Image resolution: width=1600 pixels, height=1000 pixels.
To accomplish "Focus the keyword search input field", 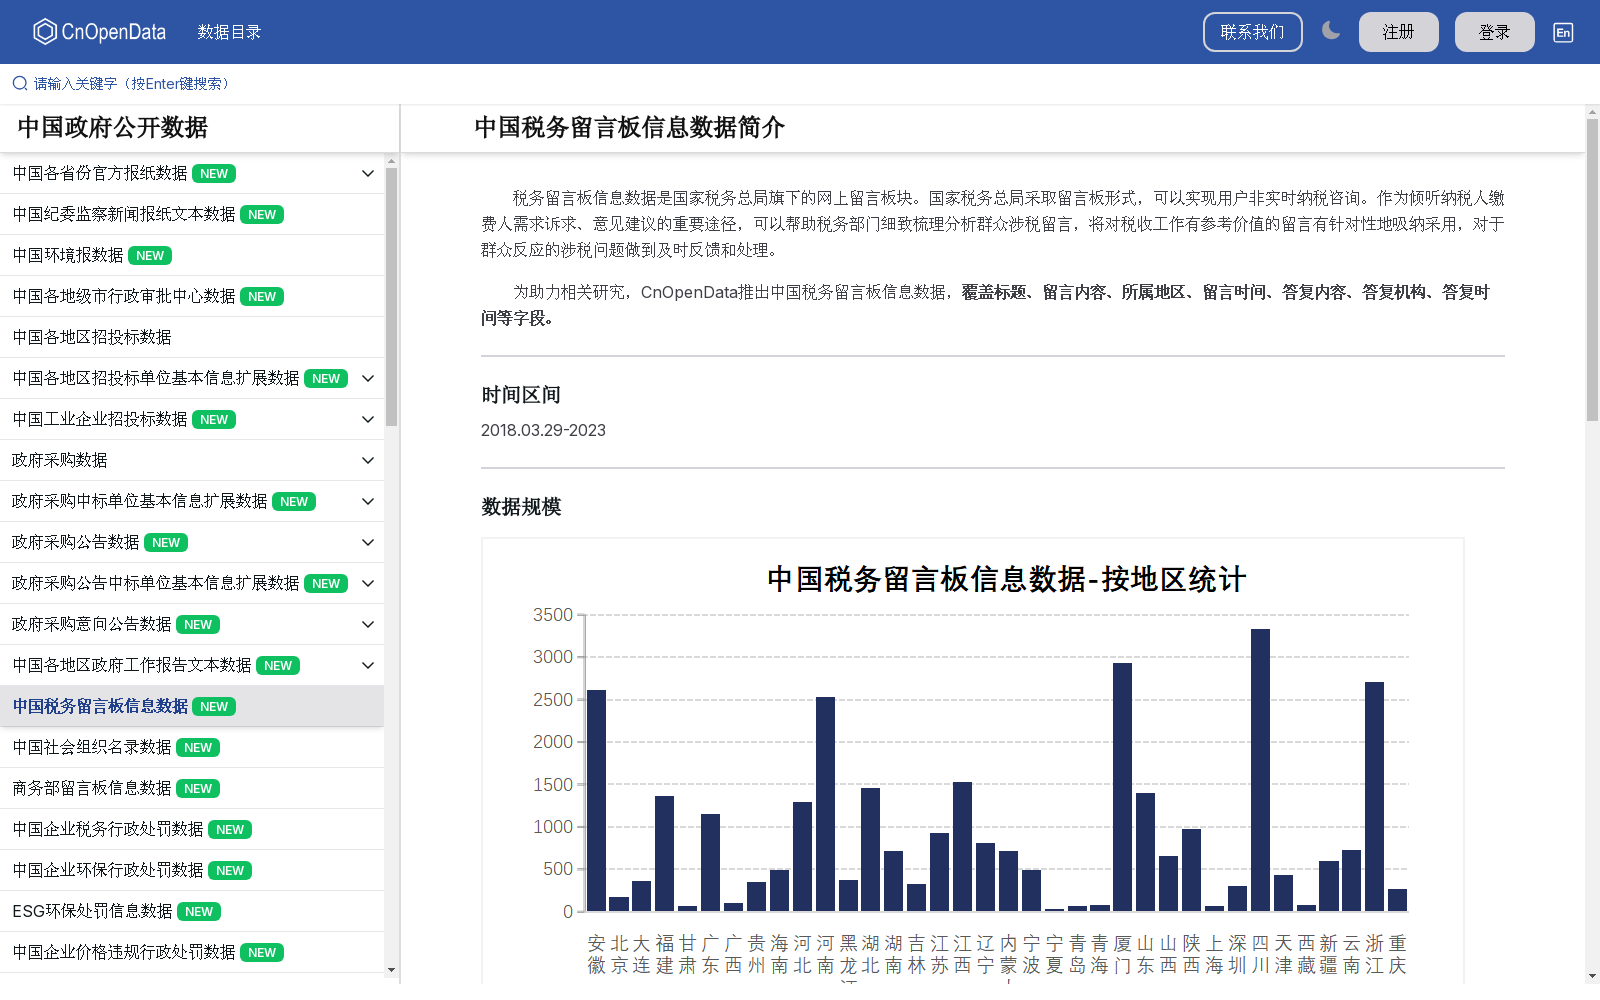I will [800, 84].
